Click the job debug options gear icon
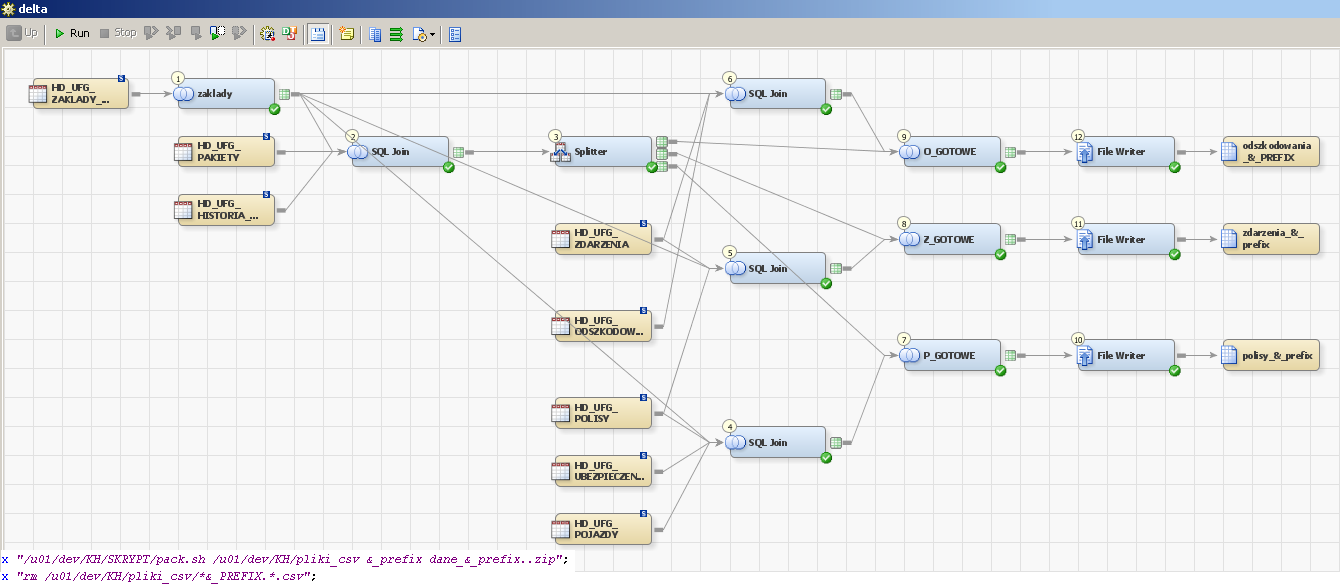Screen dimensions: 1340x586 click(267, 33)
